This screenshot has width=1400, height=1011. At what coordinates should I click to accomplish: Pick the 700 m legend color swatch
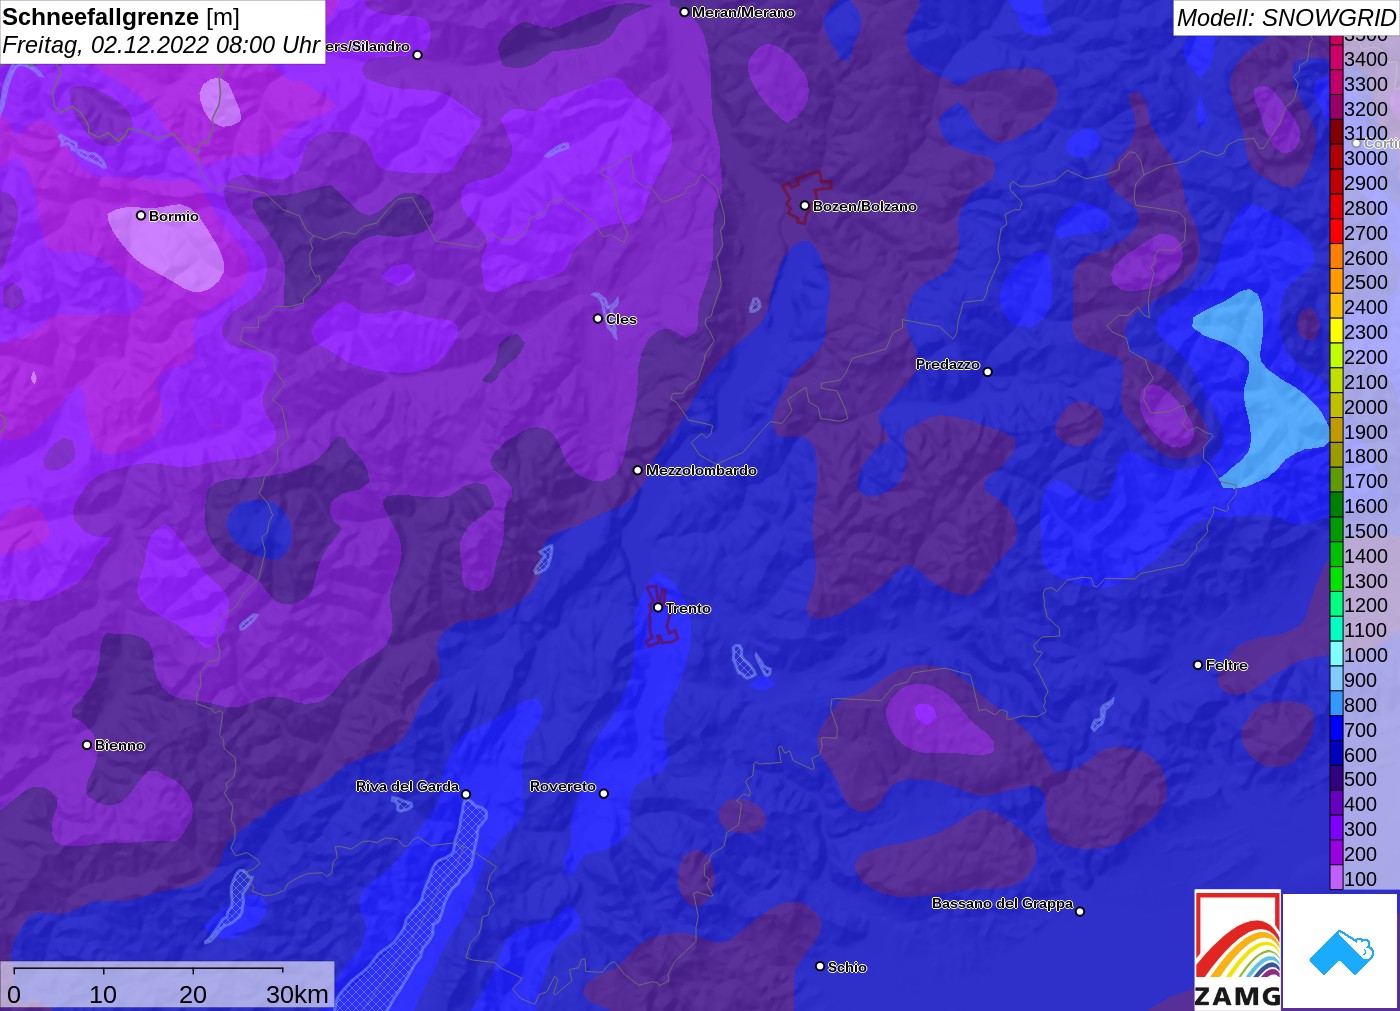tap(1336, 729)
